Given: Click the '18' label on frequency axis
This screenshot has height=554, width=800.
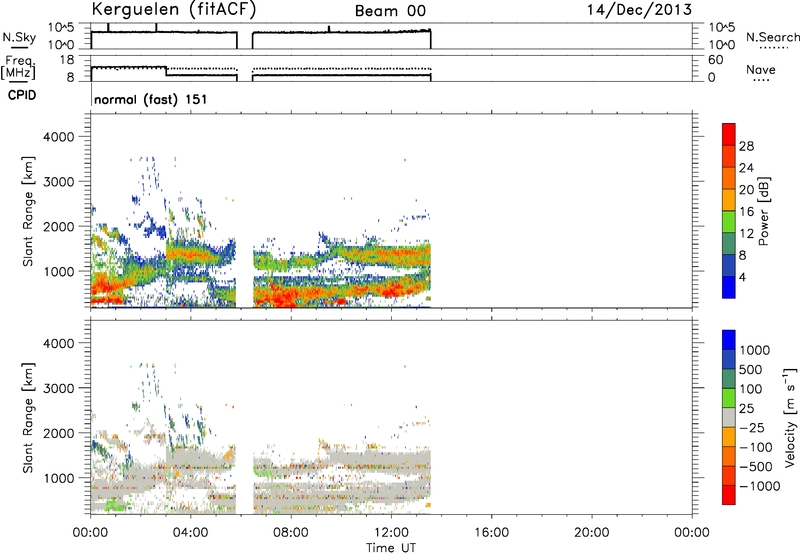Looking at the screenshot, I should (67, 60).
